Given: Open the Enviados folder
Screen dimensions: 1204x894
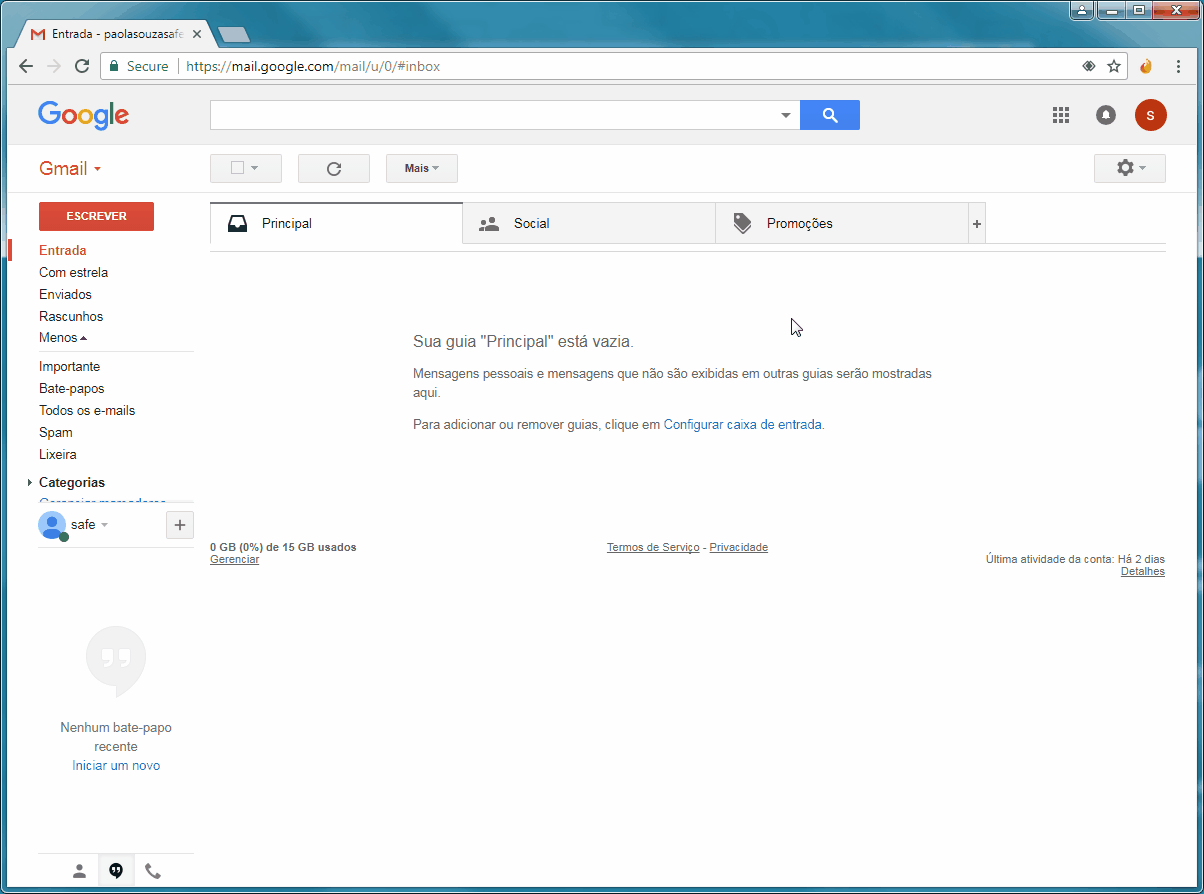Looking at the screenshot, I should [x=65, y=295].
